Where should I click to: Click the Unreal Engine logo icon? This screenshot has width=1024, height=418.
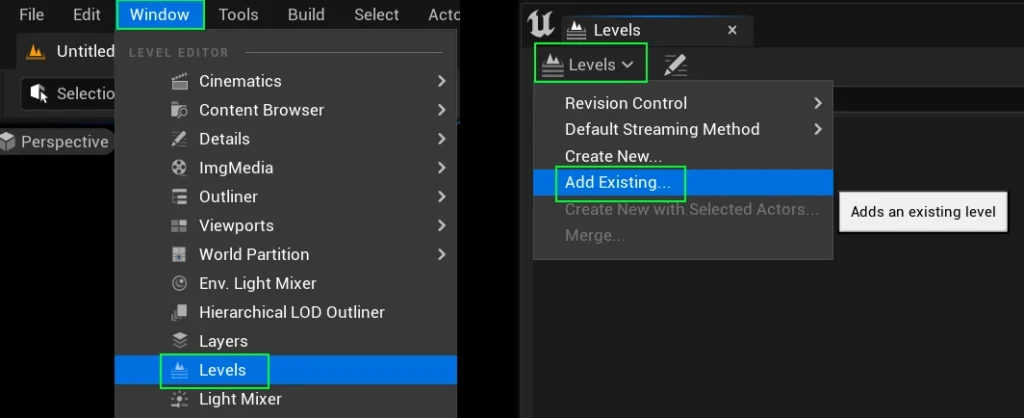tap(542, 26)
